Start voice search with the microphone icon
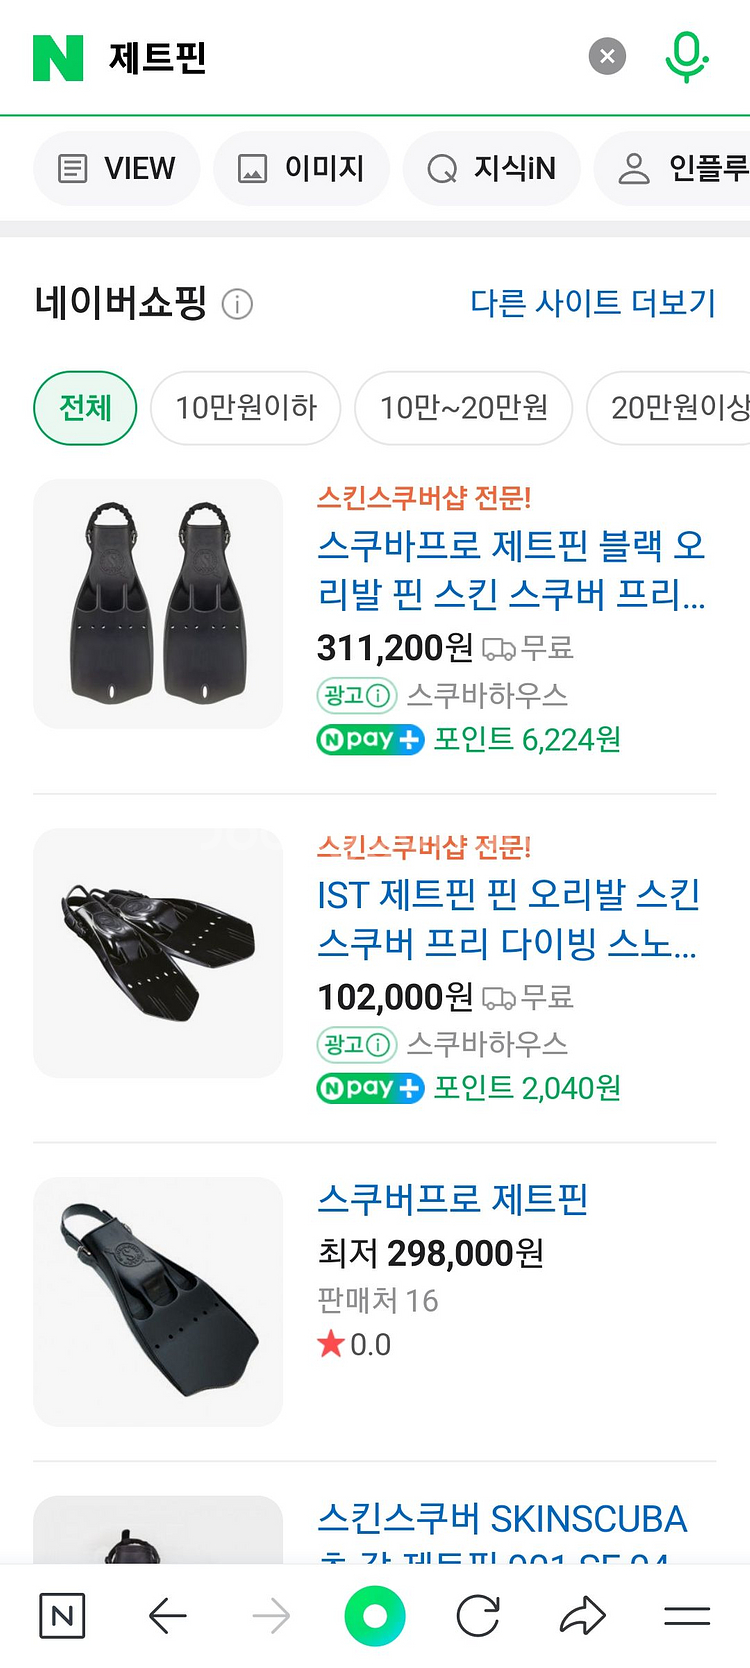Viewport: 750px width, 1668px height. point(686,56)
